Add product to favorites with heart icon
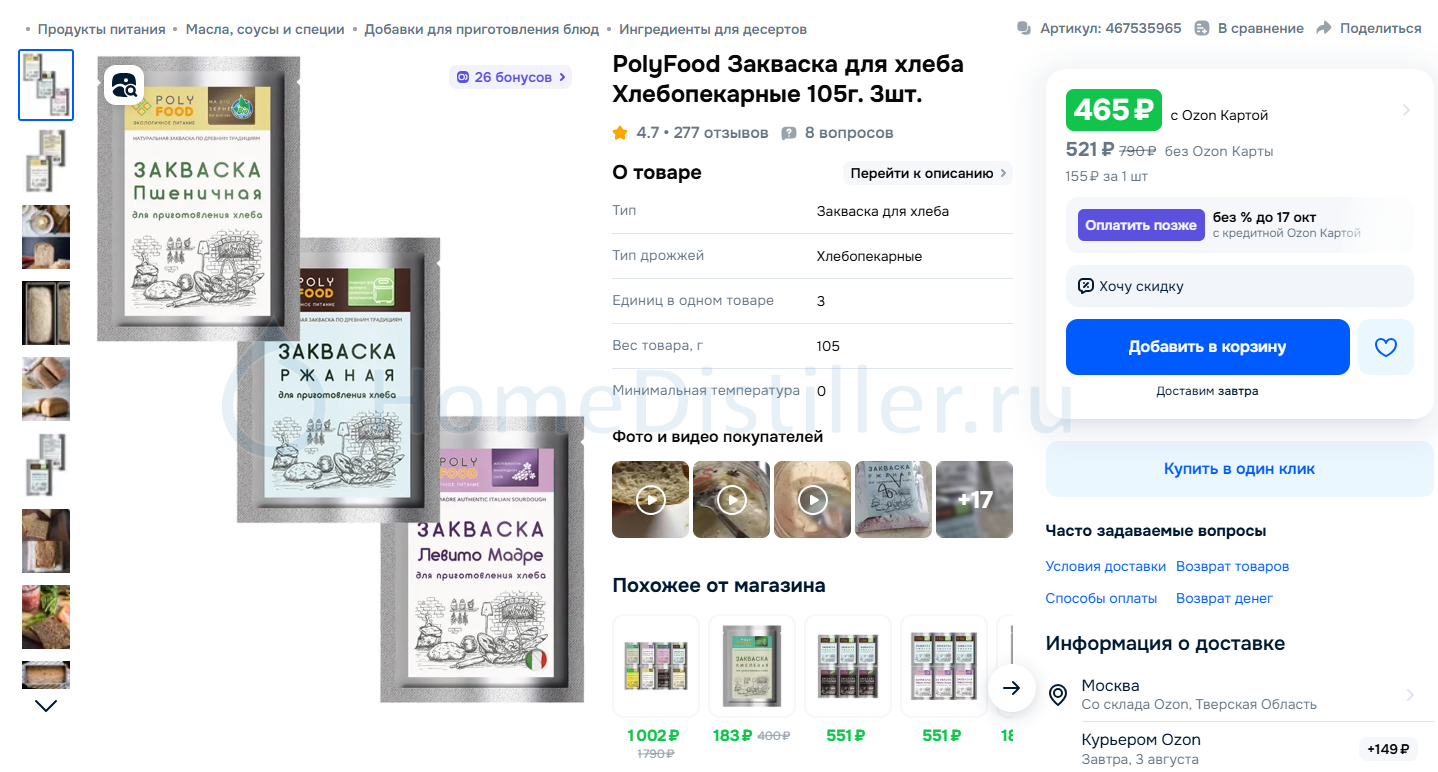1438x772 pixels. (1385, 347)
